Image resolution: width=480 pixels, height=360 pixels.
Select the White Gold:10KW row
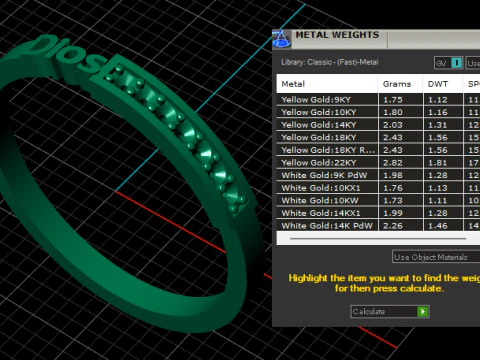point(378,200)
